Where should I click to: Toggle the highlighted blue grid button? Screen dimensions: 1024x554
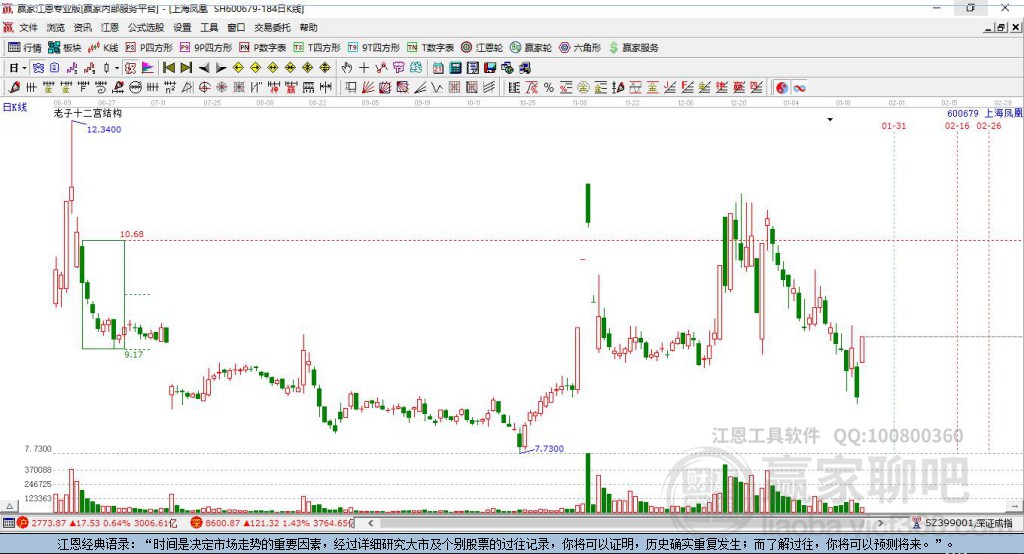pos(38,68)
